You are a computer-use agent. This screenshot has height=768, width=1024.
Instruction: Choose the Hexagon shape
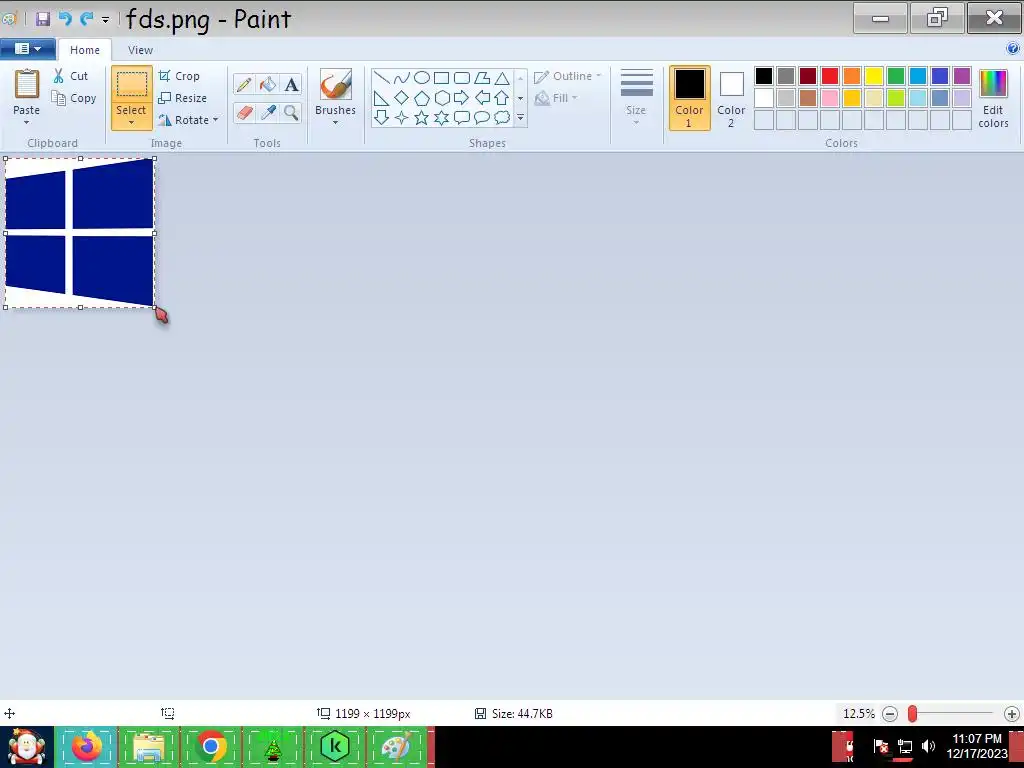click(x=442, y=98)
